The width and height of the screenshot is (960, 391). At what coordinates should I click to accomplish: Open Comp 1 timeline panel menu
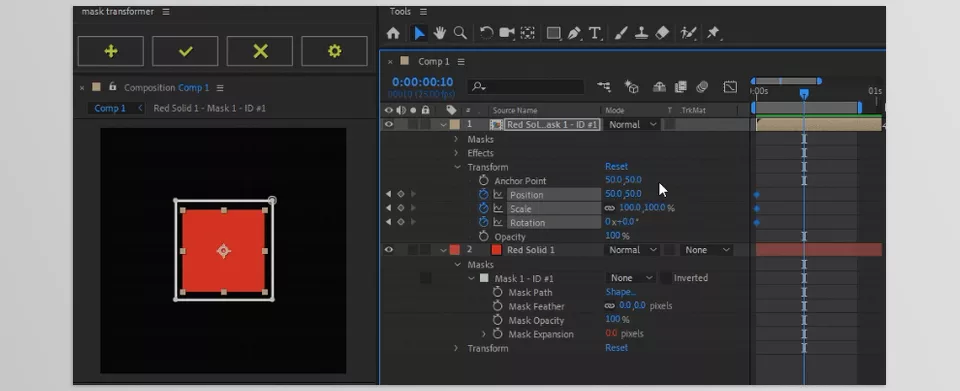(x=461, y=61)
